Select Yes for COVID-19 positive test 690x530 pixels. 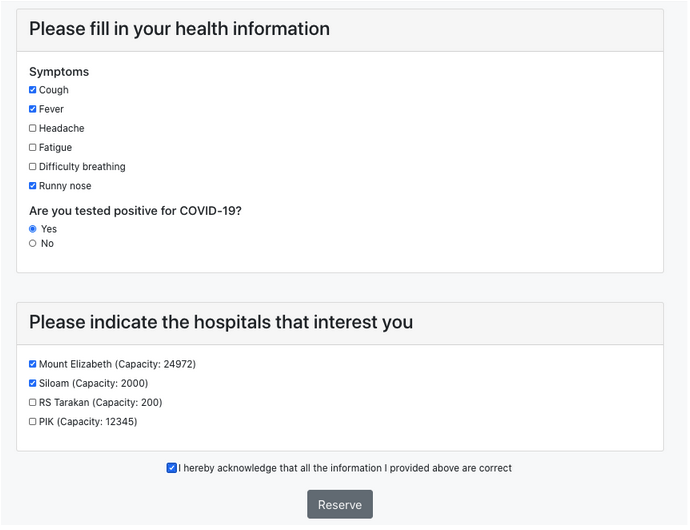pos(33,229)
